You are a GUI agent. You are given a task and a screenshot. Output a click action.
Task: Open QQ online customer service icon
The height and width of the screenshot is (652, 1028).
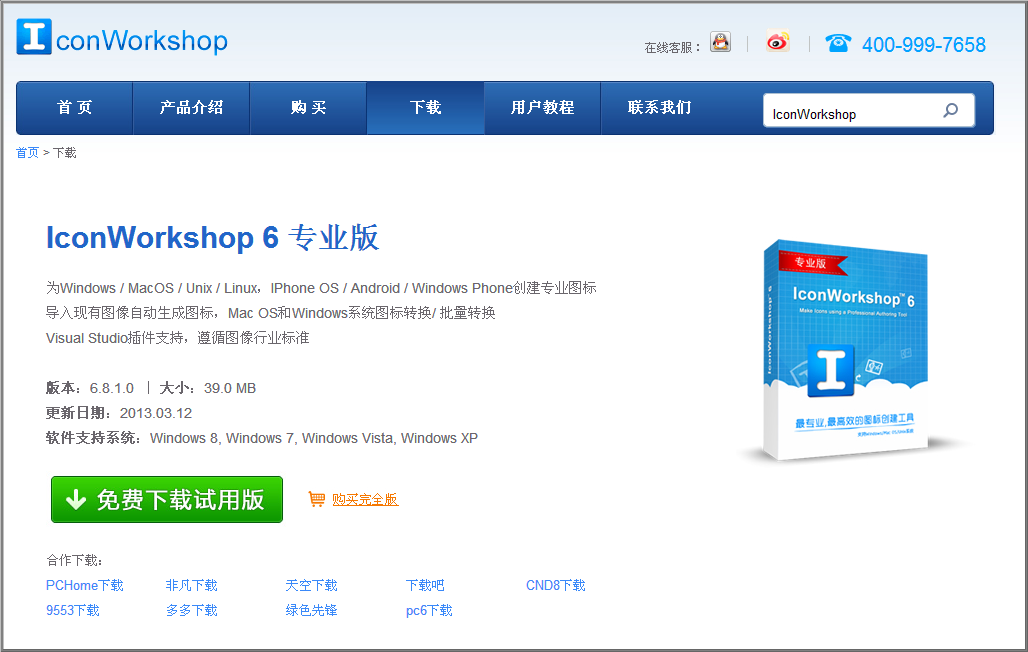720,42
